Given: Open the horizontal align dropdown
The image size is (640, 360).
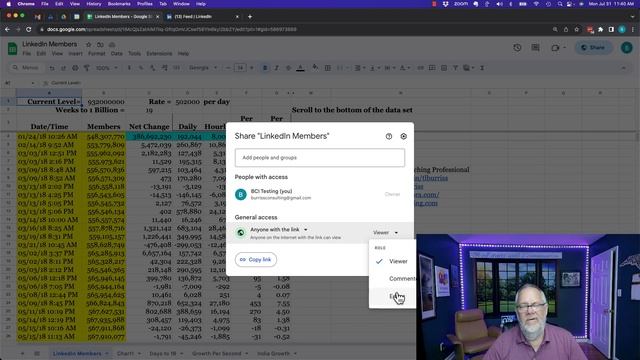Looking at the screenshot, I should click(359, 68).
